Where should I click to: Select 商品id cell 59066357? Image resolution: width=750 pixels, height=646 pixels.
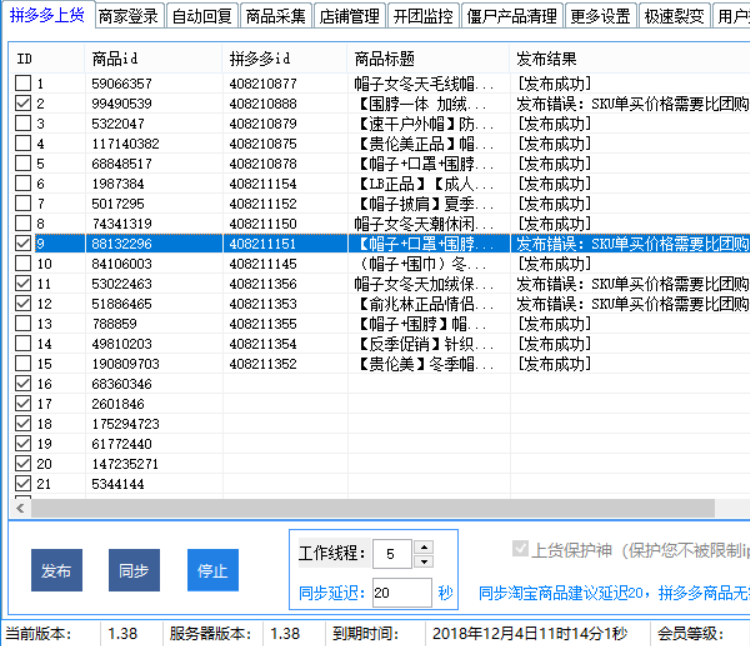tap(122, 84)
